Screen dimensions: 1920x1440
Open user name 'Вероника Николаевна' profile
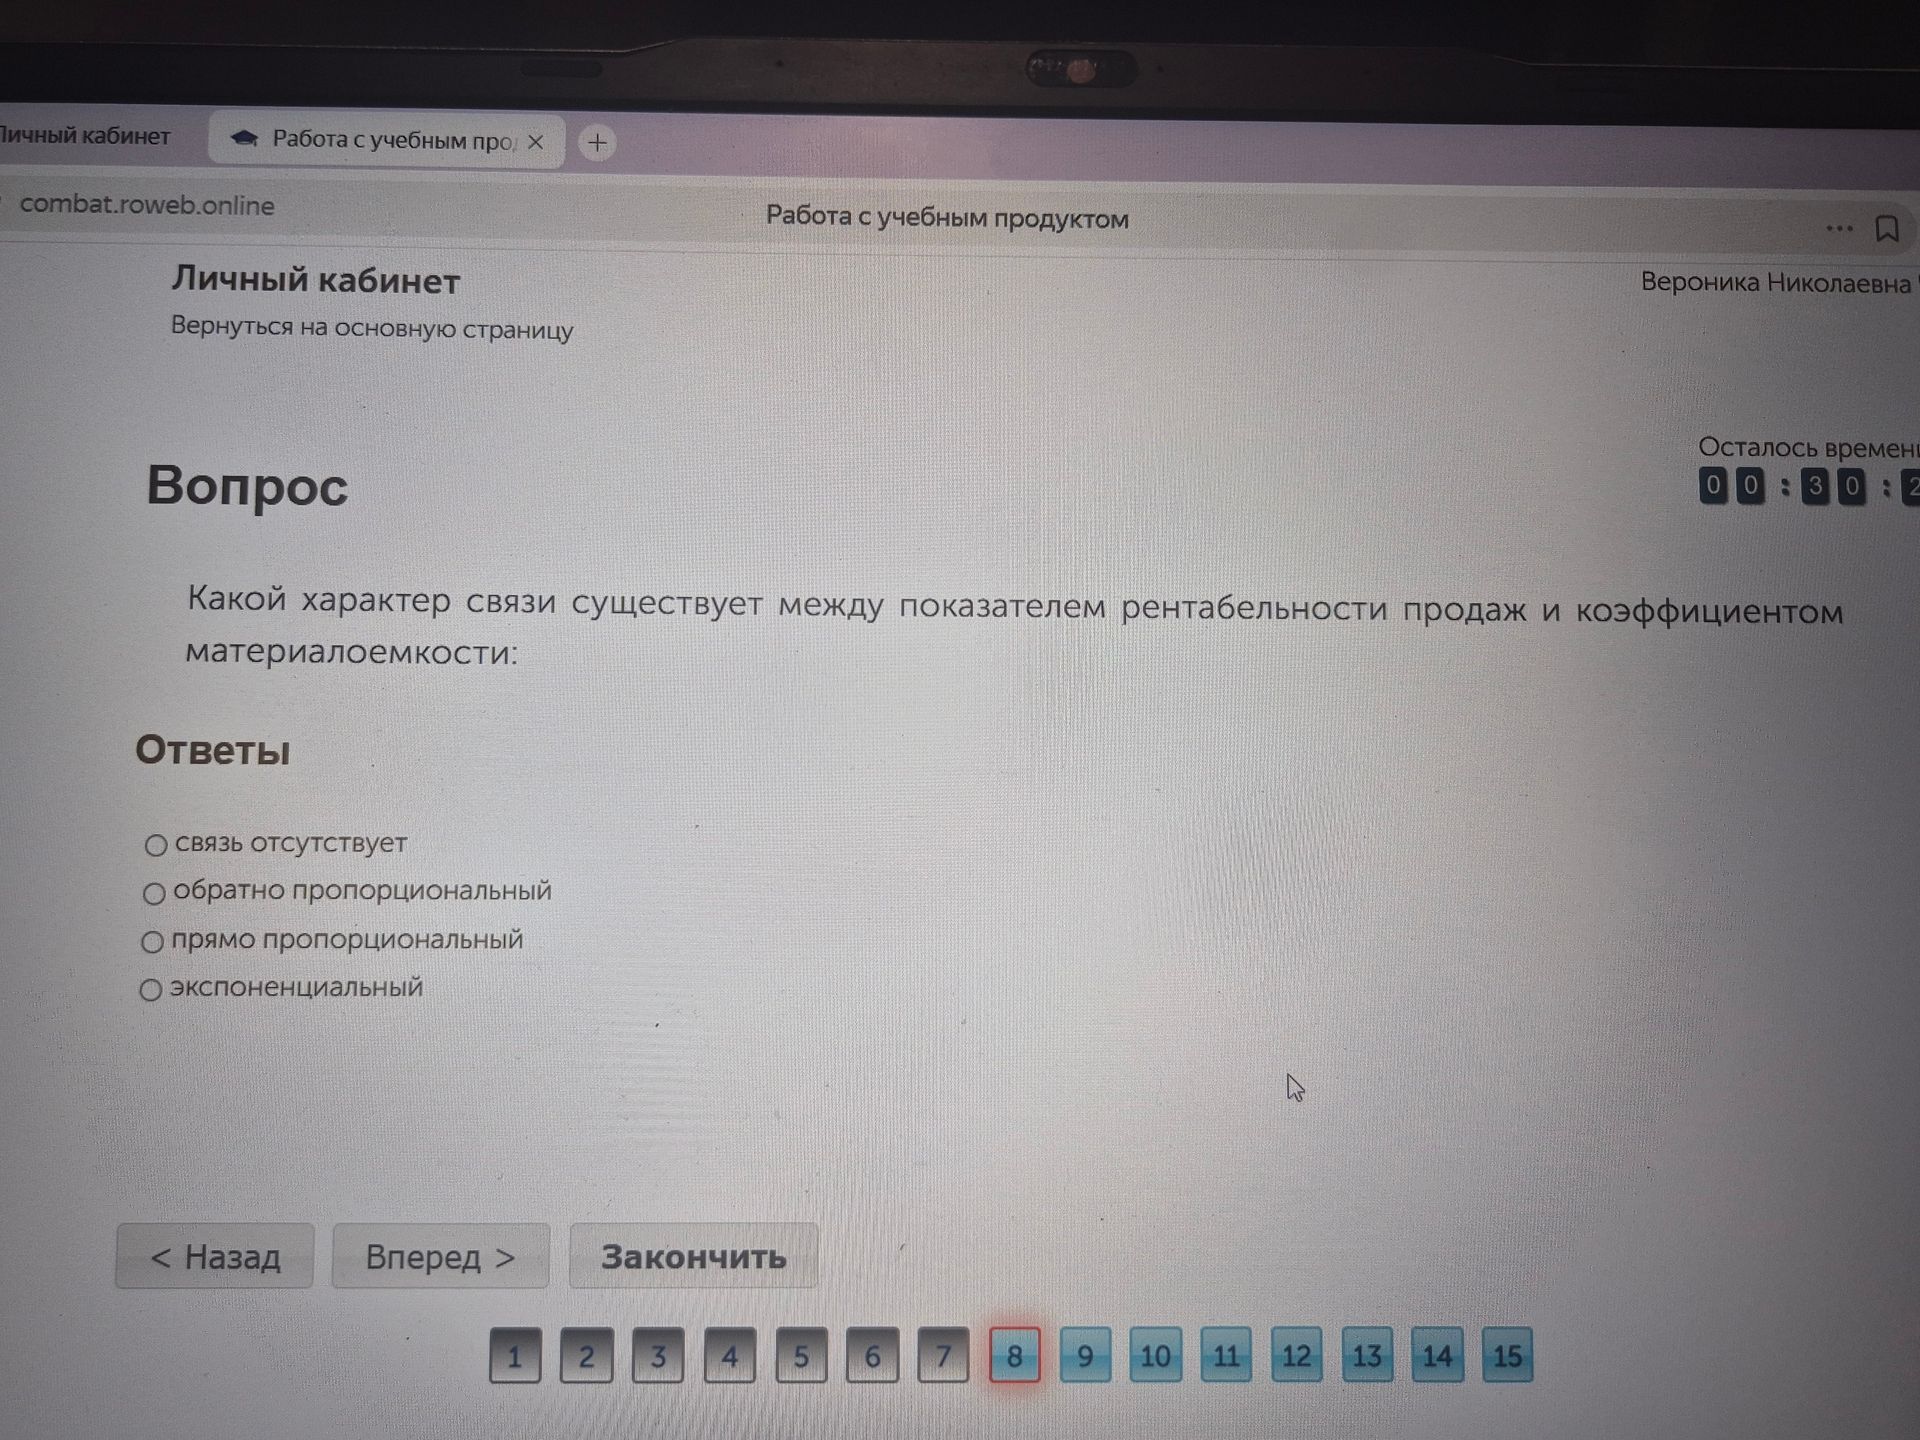[1776, 283]
